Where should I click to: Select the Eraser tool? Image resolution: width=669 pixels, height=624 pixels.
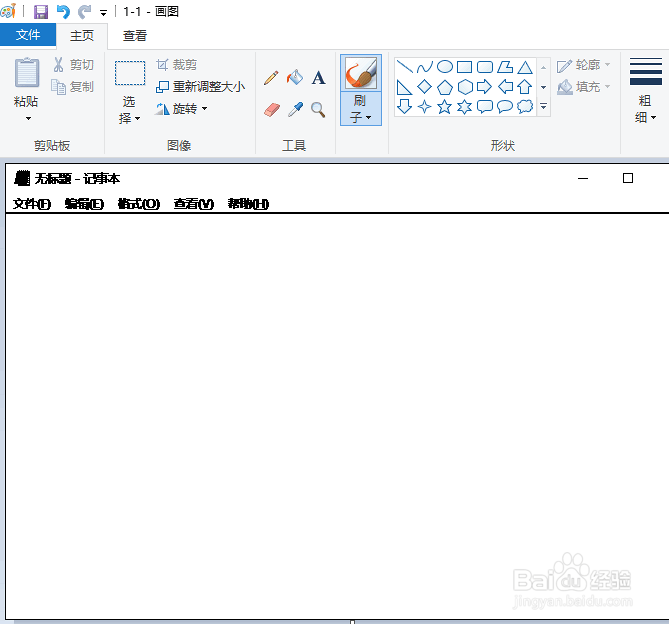[x=271, y=110]
